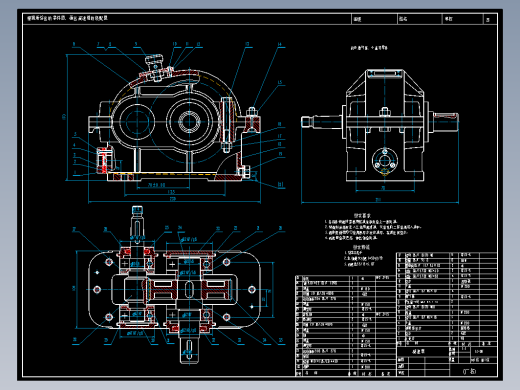Click the output shaft keyway below the plan view
This screenshot has width=520, height=390.
point(189,350)
